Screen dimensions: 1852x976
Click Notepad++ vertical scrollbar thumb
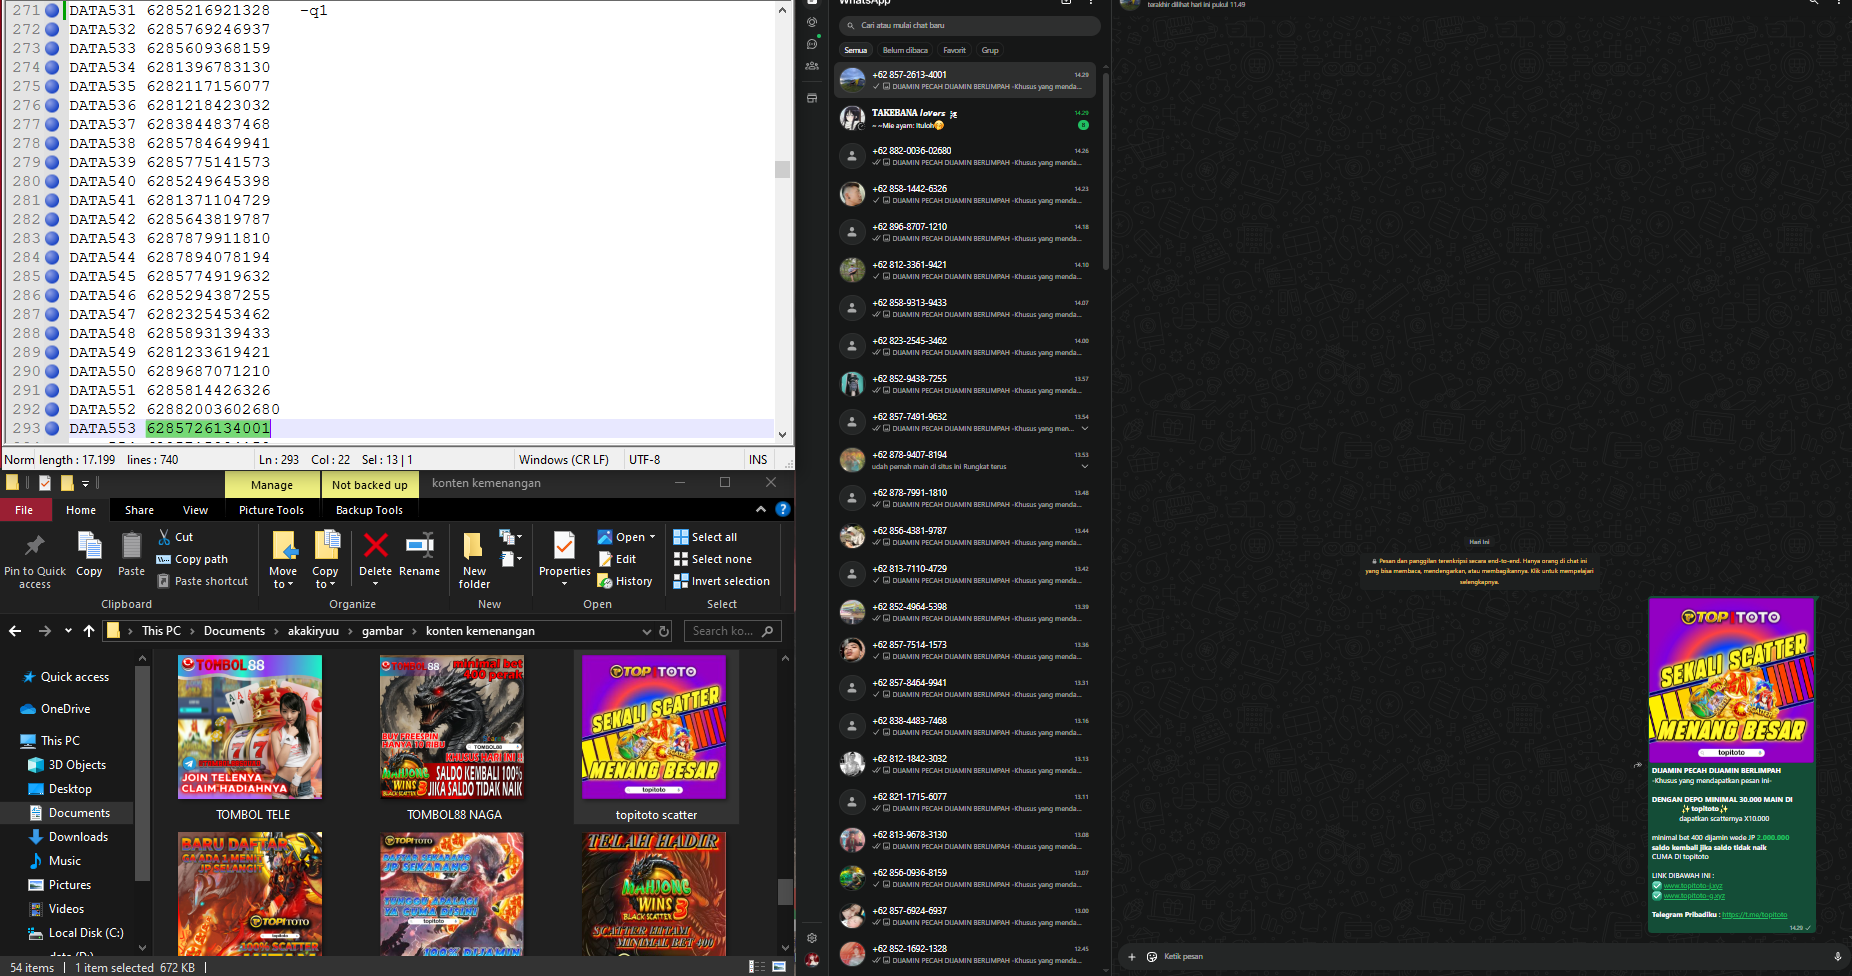(x=783, y=170)
